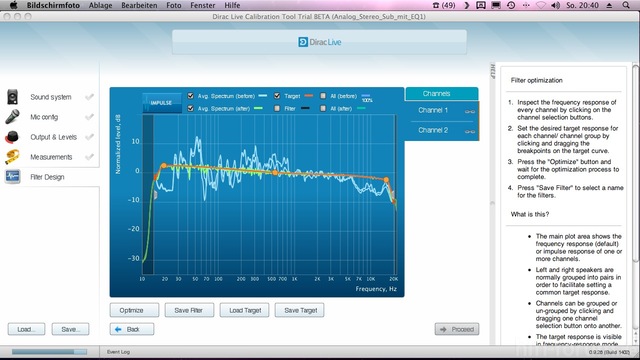Click the target breakpoint near 20 Hz
This screenshot has width=640, height=360.
(164, 165)
